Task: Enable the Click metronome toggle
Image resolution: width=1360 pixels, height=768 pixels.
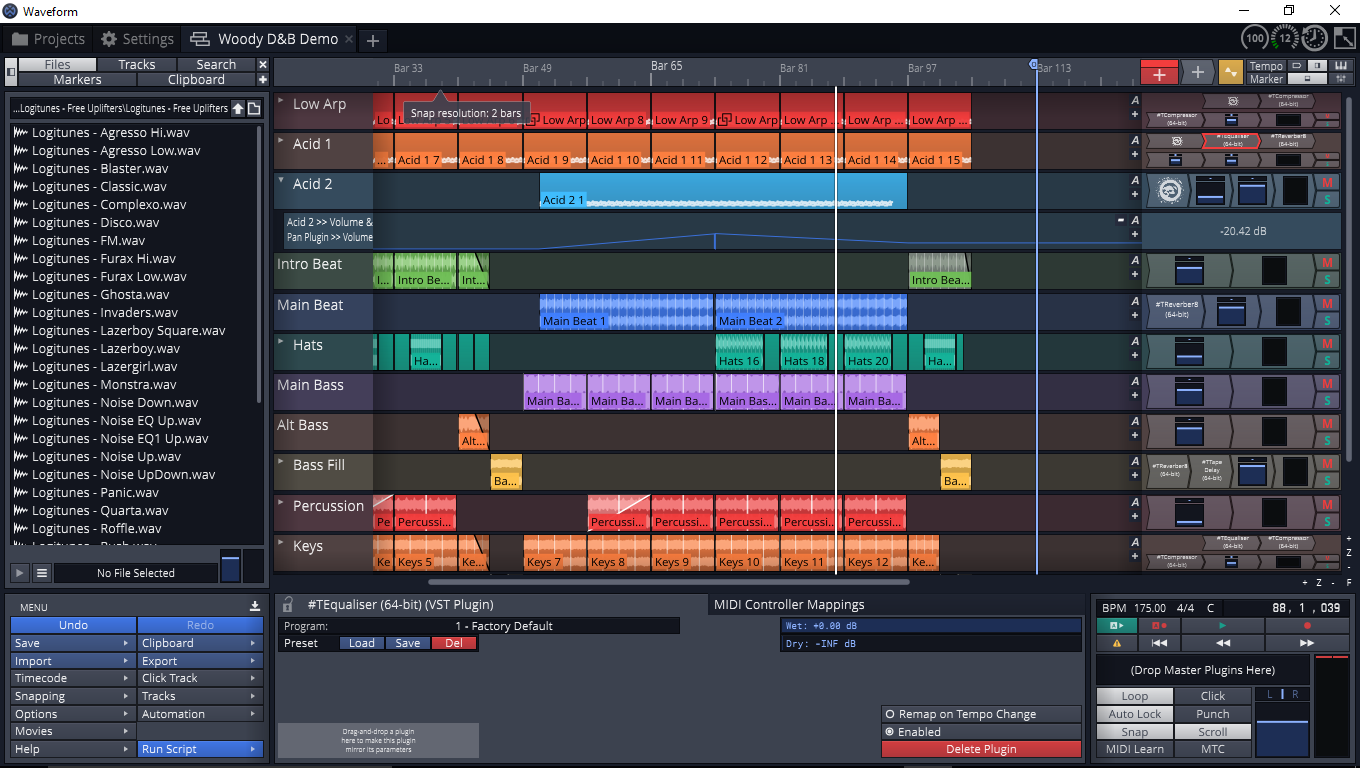Action: 1212,695
